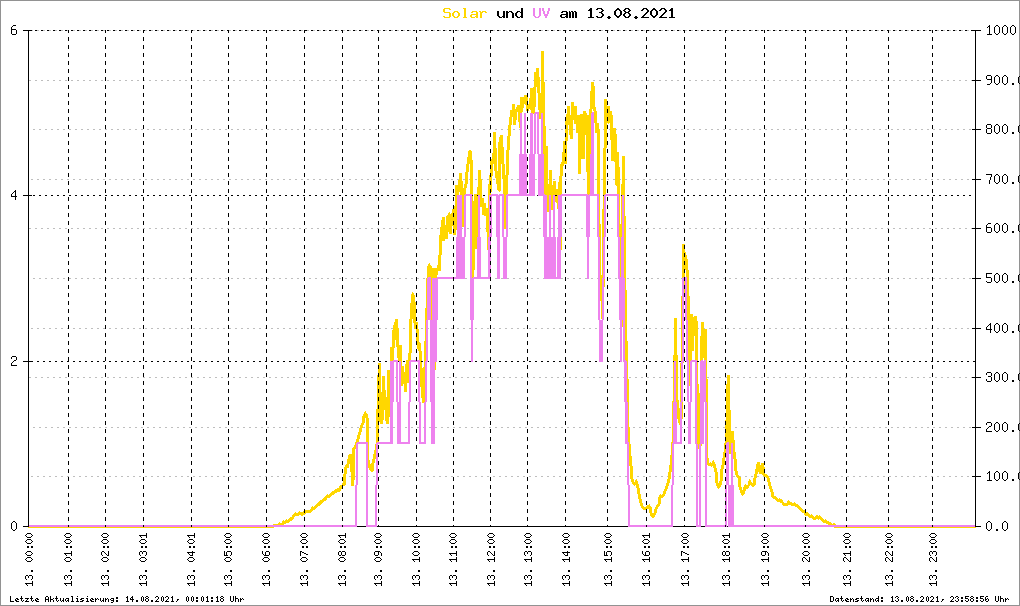This screenshot has height=606, width=1020.
Task: Click time label '13. 22:00' on x-axis
Action: [x=889, y=559]
